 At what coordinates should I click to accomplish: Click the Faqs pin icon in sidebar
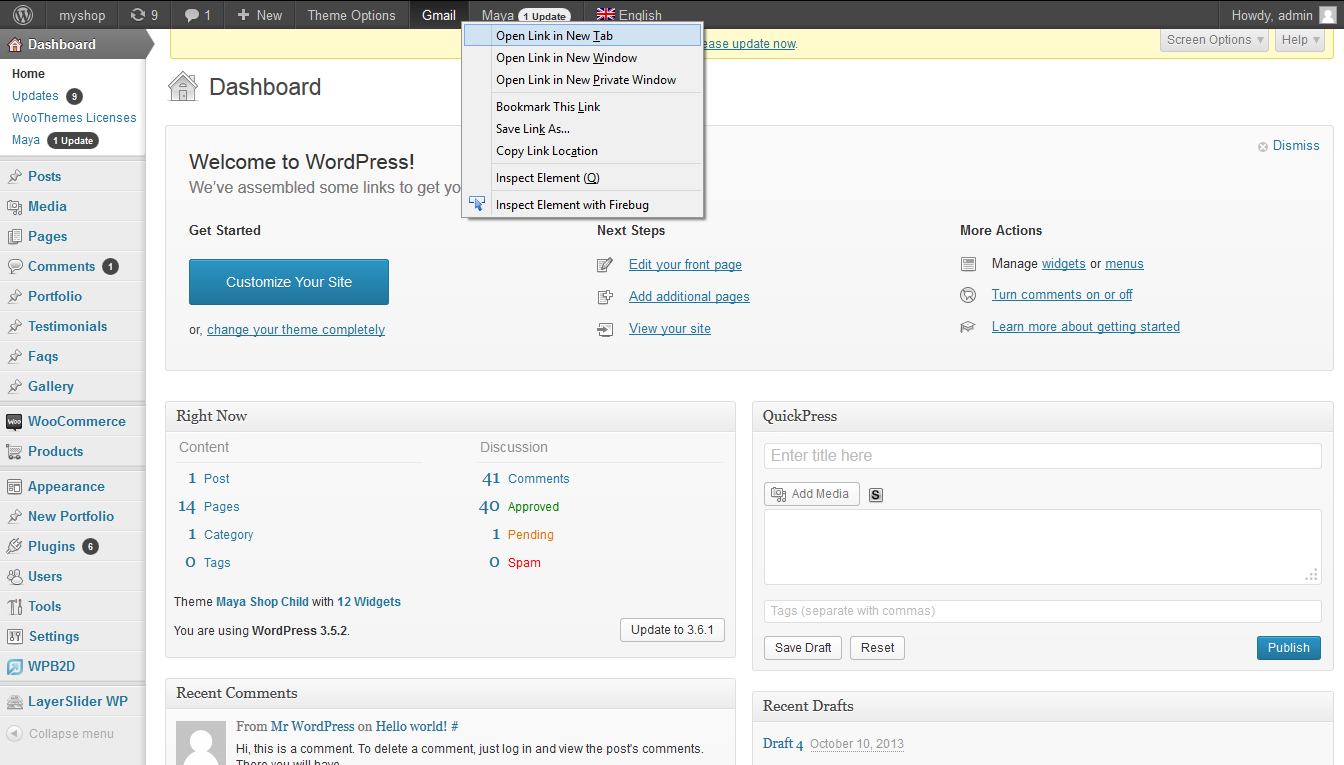pyautogui.click(x=14, y=356)
